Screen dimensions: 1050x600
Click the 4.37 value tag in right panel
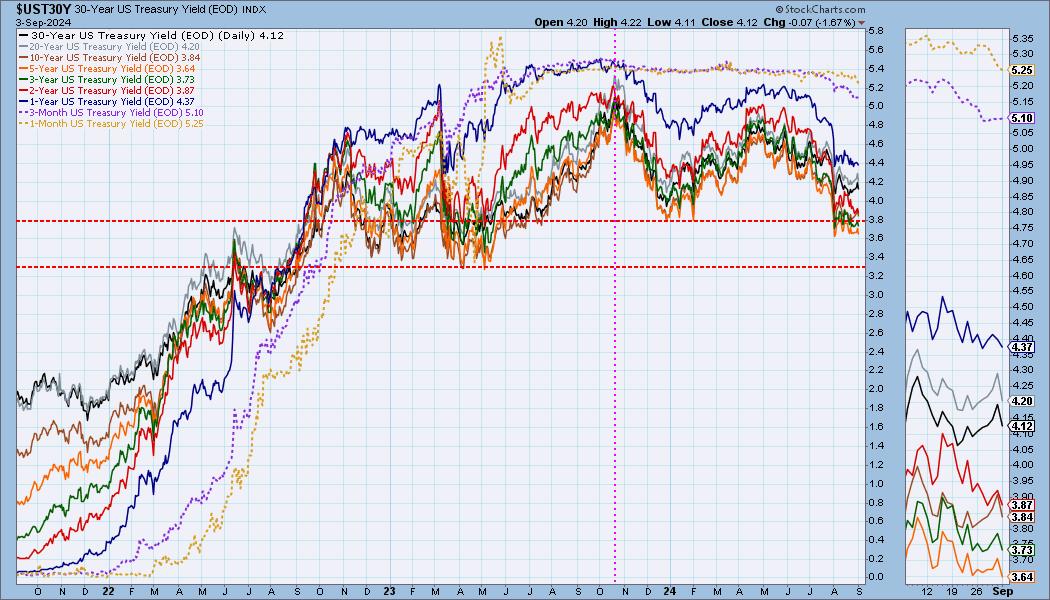(1021, 348)
